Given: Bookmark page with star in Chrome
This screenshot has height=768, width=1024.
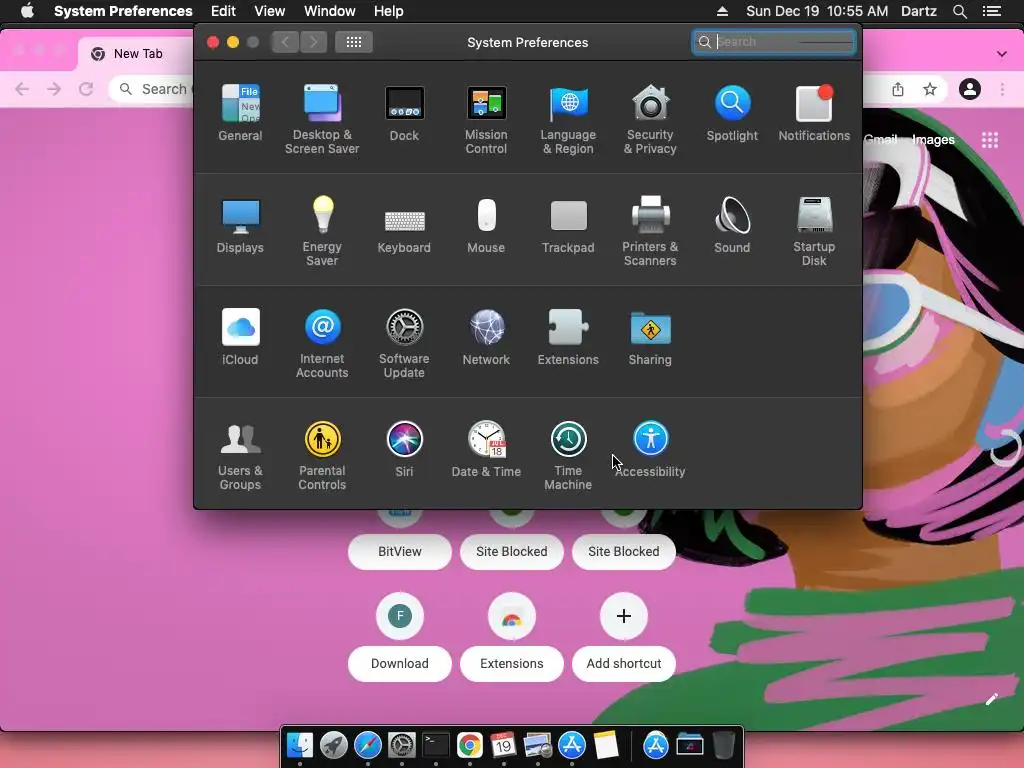Looking at the screenshot, I should pos(930,89).
